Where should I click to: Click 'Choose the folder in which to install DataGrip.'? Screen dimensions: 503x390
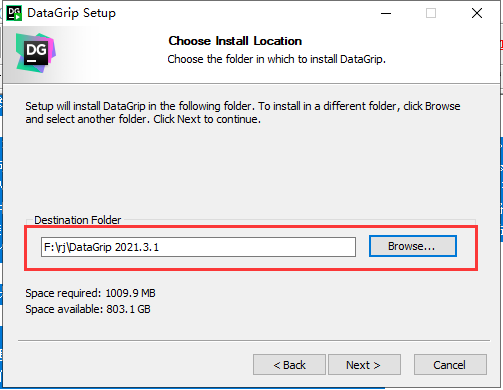click(x=276, y=59)
